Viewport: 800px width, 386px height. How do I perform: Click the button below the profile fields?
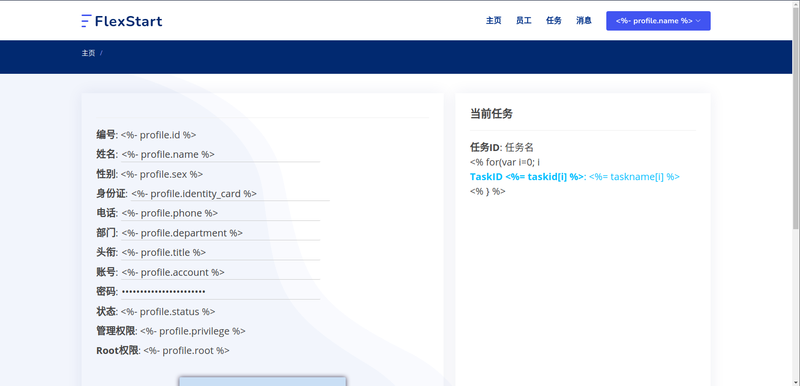pyautogui.click(x=262, y=381)
